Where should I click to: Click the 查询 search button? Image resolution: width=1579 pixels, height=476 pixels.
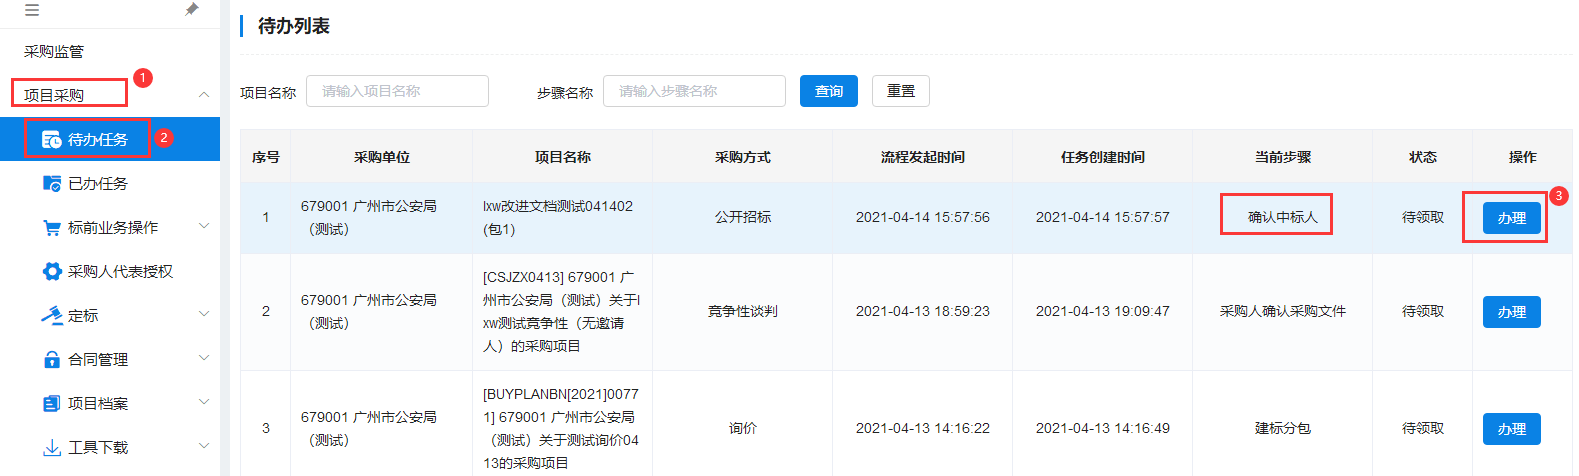coord(828,91)
